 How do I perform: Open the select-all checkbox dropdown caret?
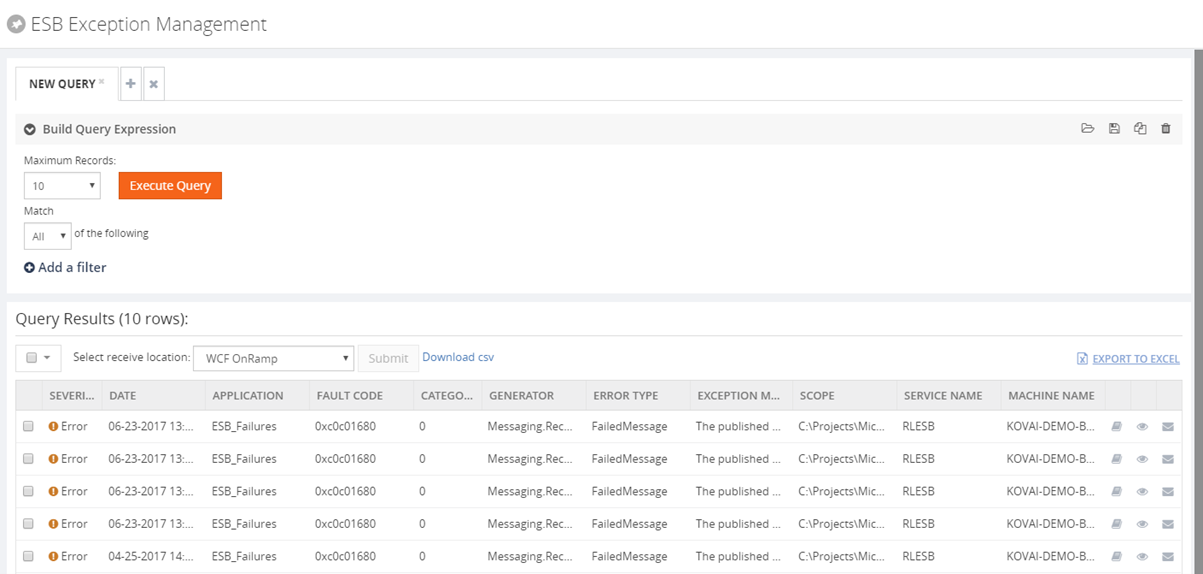[47, 358]
